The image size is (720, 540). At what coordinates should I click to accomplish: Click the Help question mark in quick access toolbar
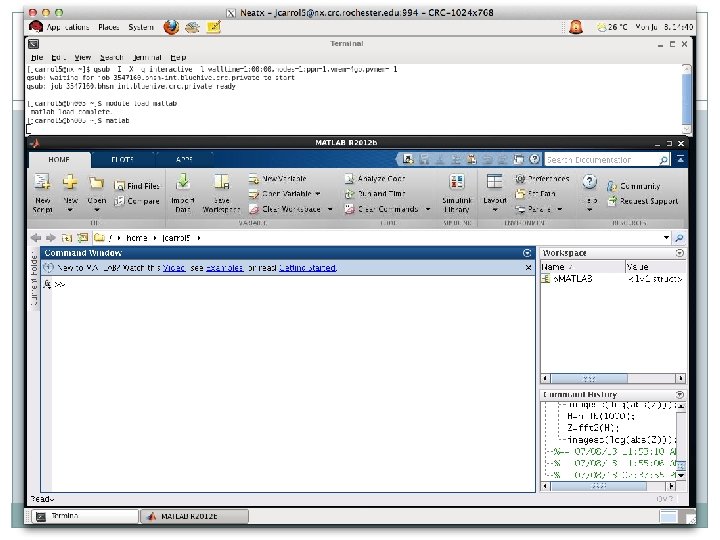534,159
